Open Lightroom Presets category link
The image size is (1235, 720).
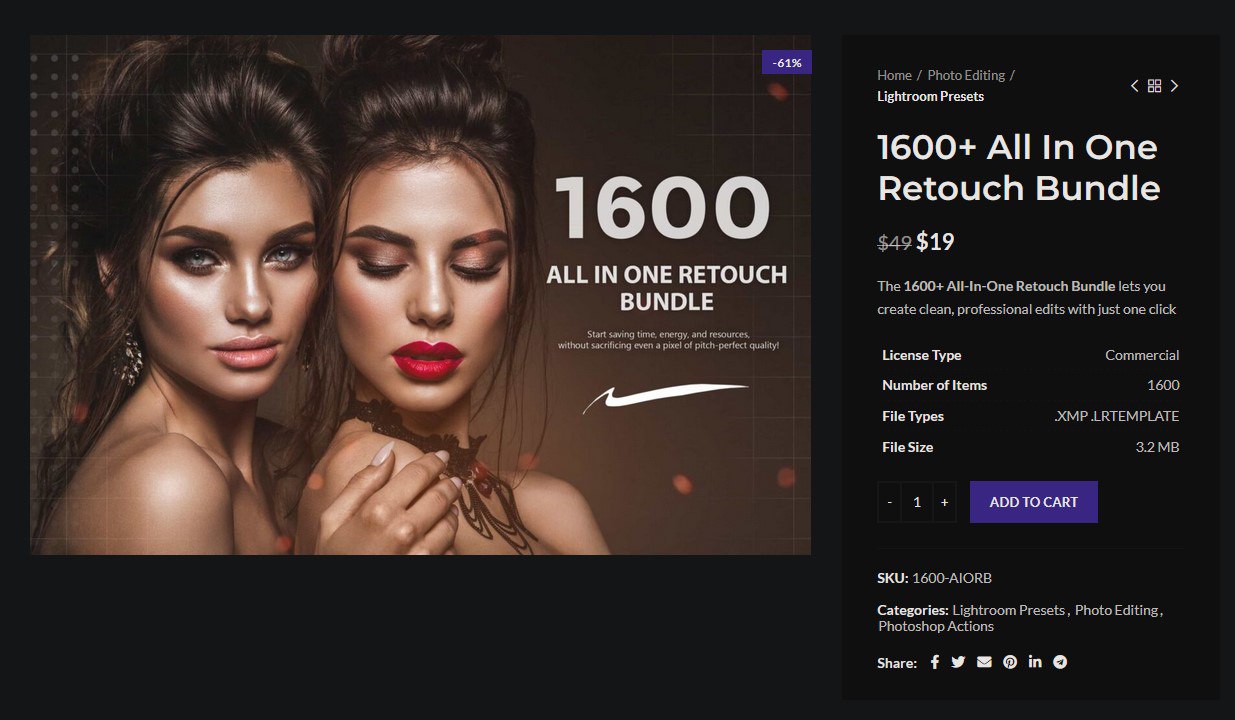pyautogui.click(x=1008, y=610)
